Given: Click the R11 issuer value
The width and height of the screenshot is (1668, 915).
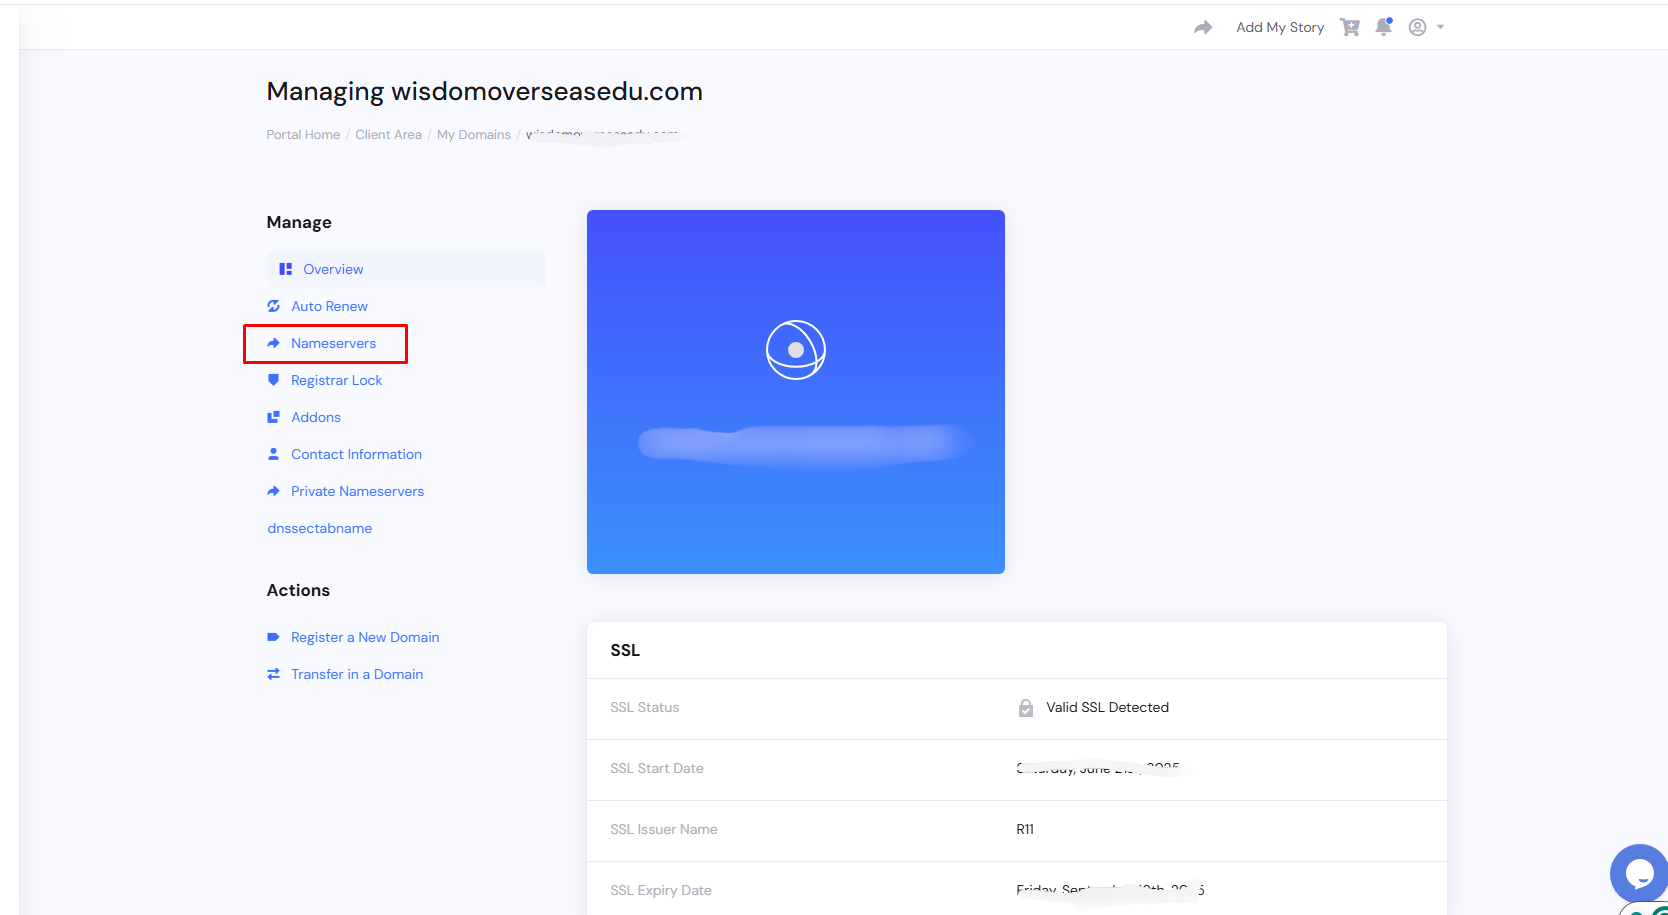Looking at the screenshot, I should pos(1025,829).
